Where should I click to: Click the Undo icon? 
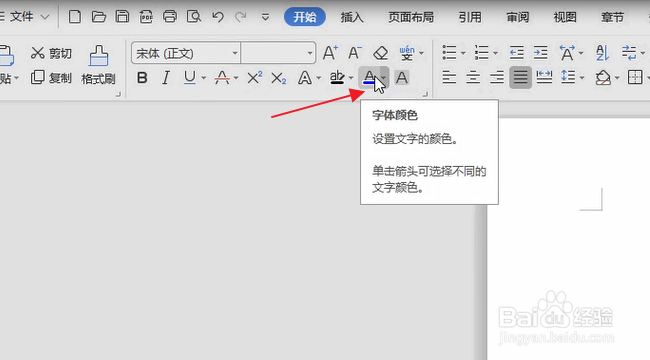218,17
